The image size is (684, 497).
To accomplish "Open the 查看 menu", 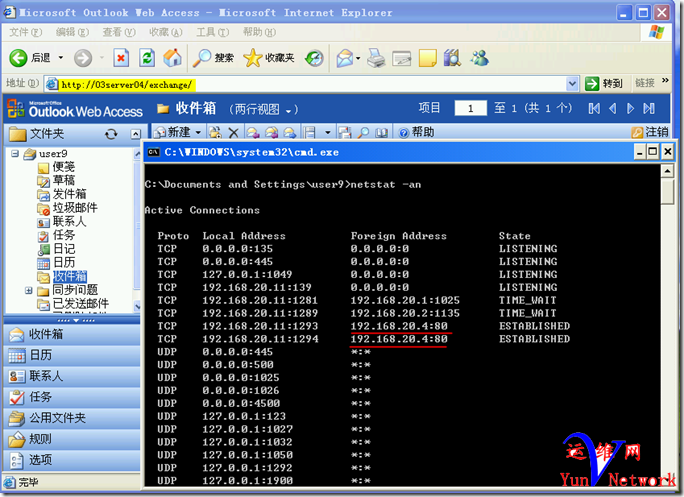I will 119,32.
